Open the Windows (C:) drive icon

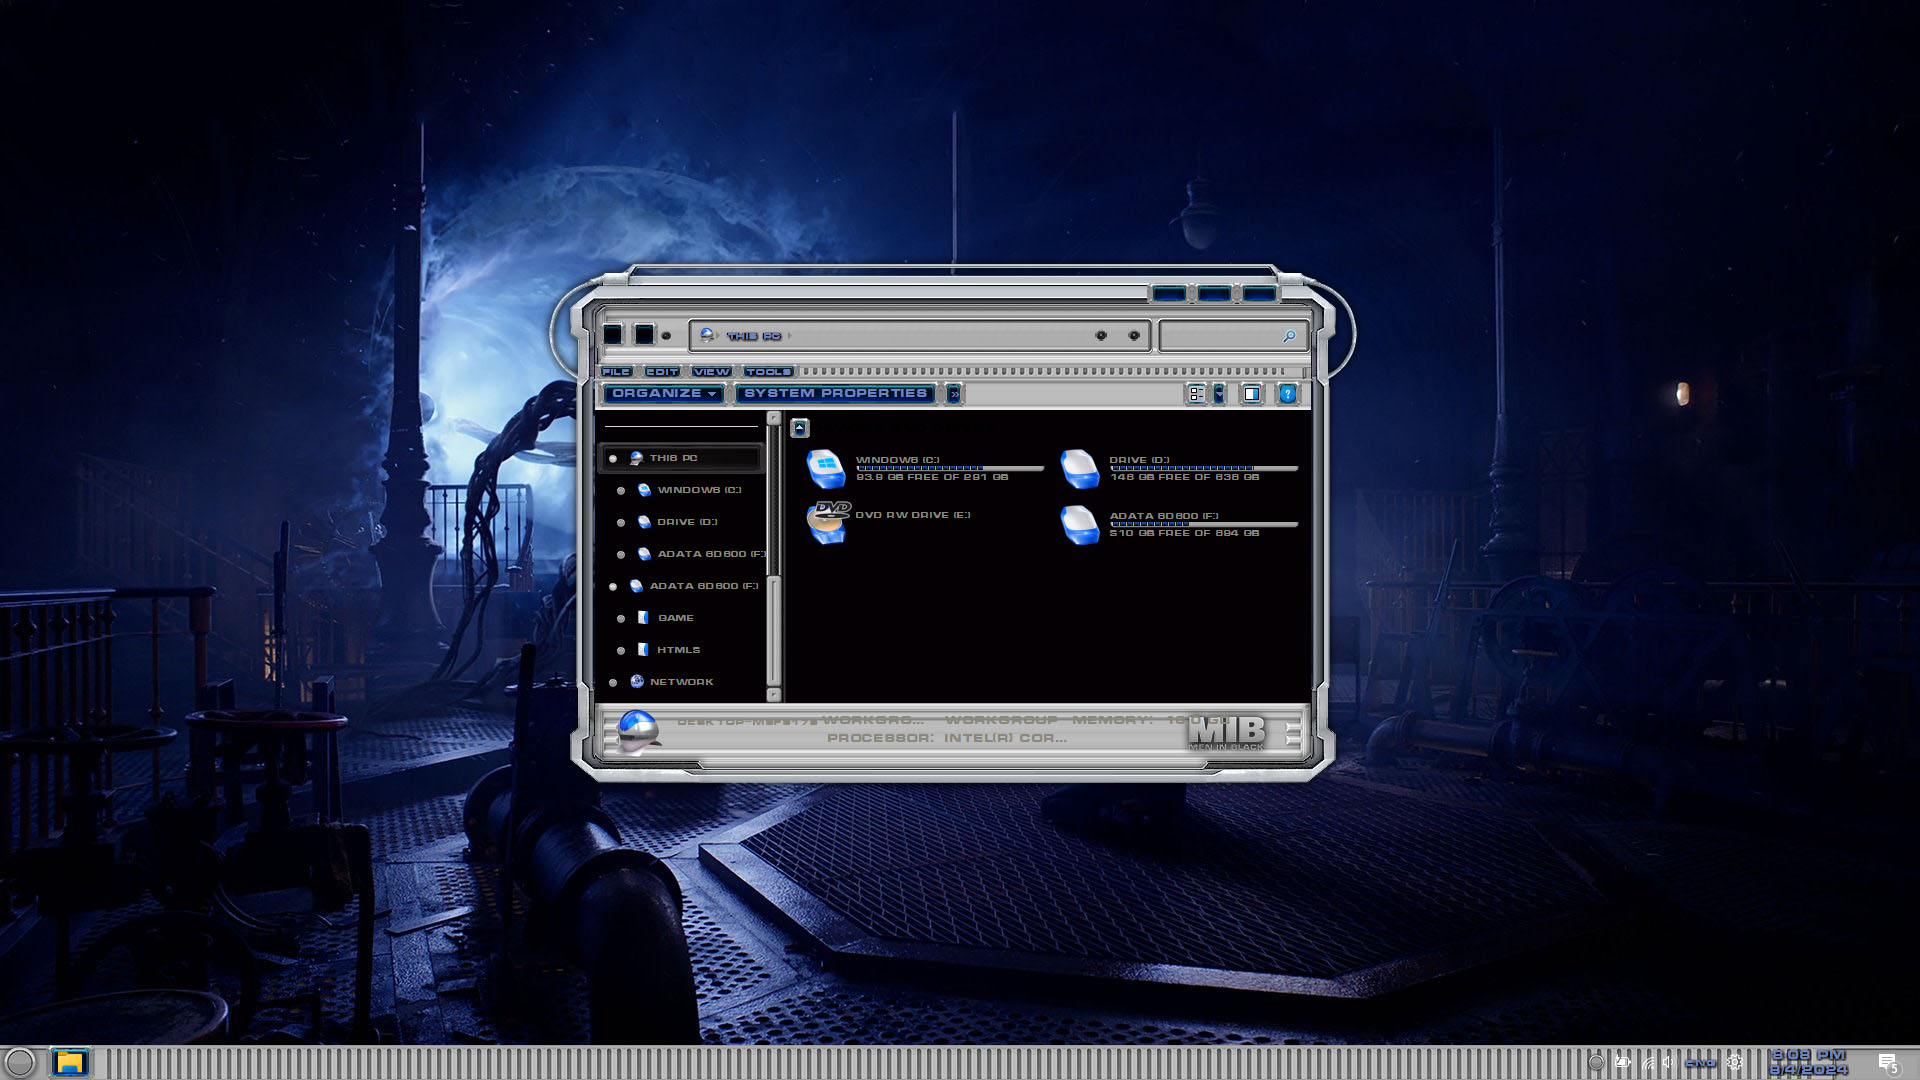click(826, 468)
